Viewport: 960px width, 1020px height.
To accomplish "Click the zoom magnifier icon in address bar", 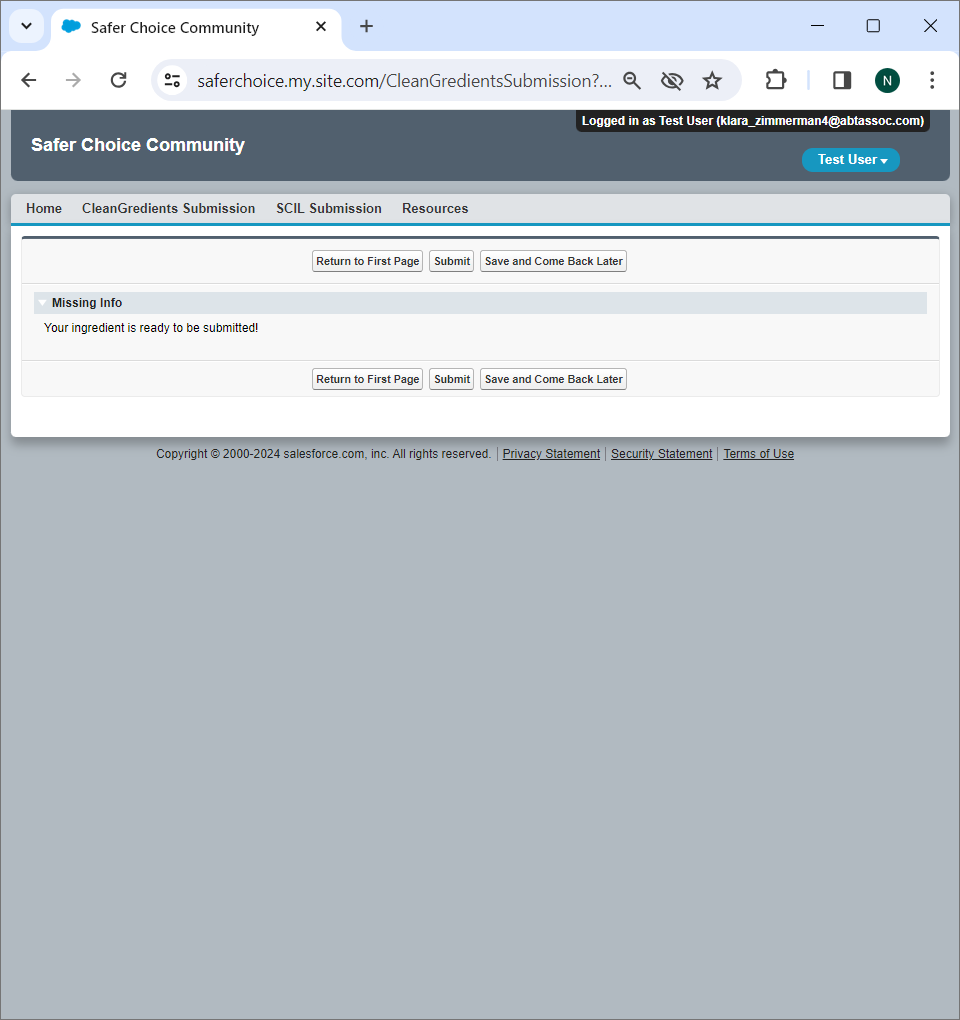I will point(632,80).
